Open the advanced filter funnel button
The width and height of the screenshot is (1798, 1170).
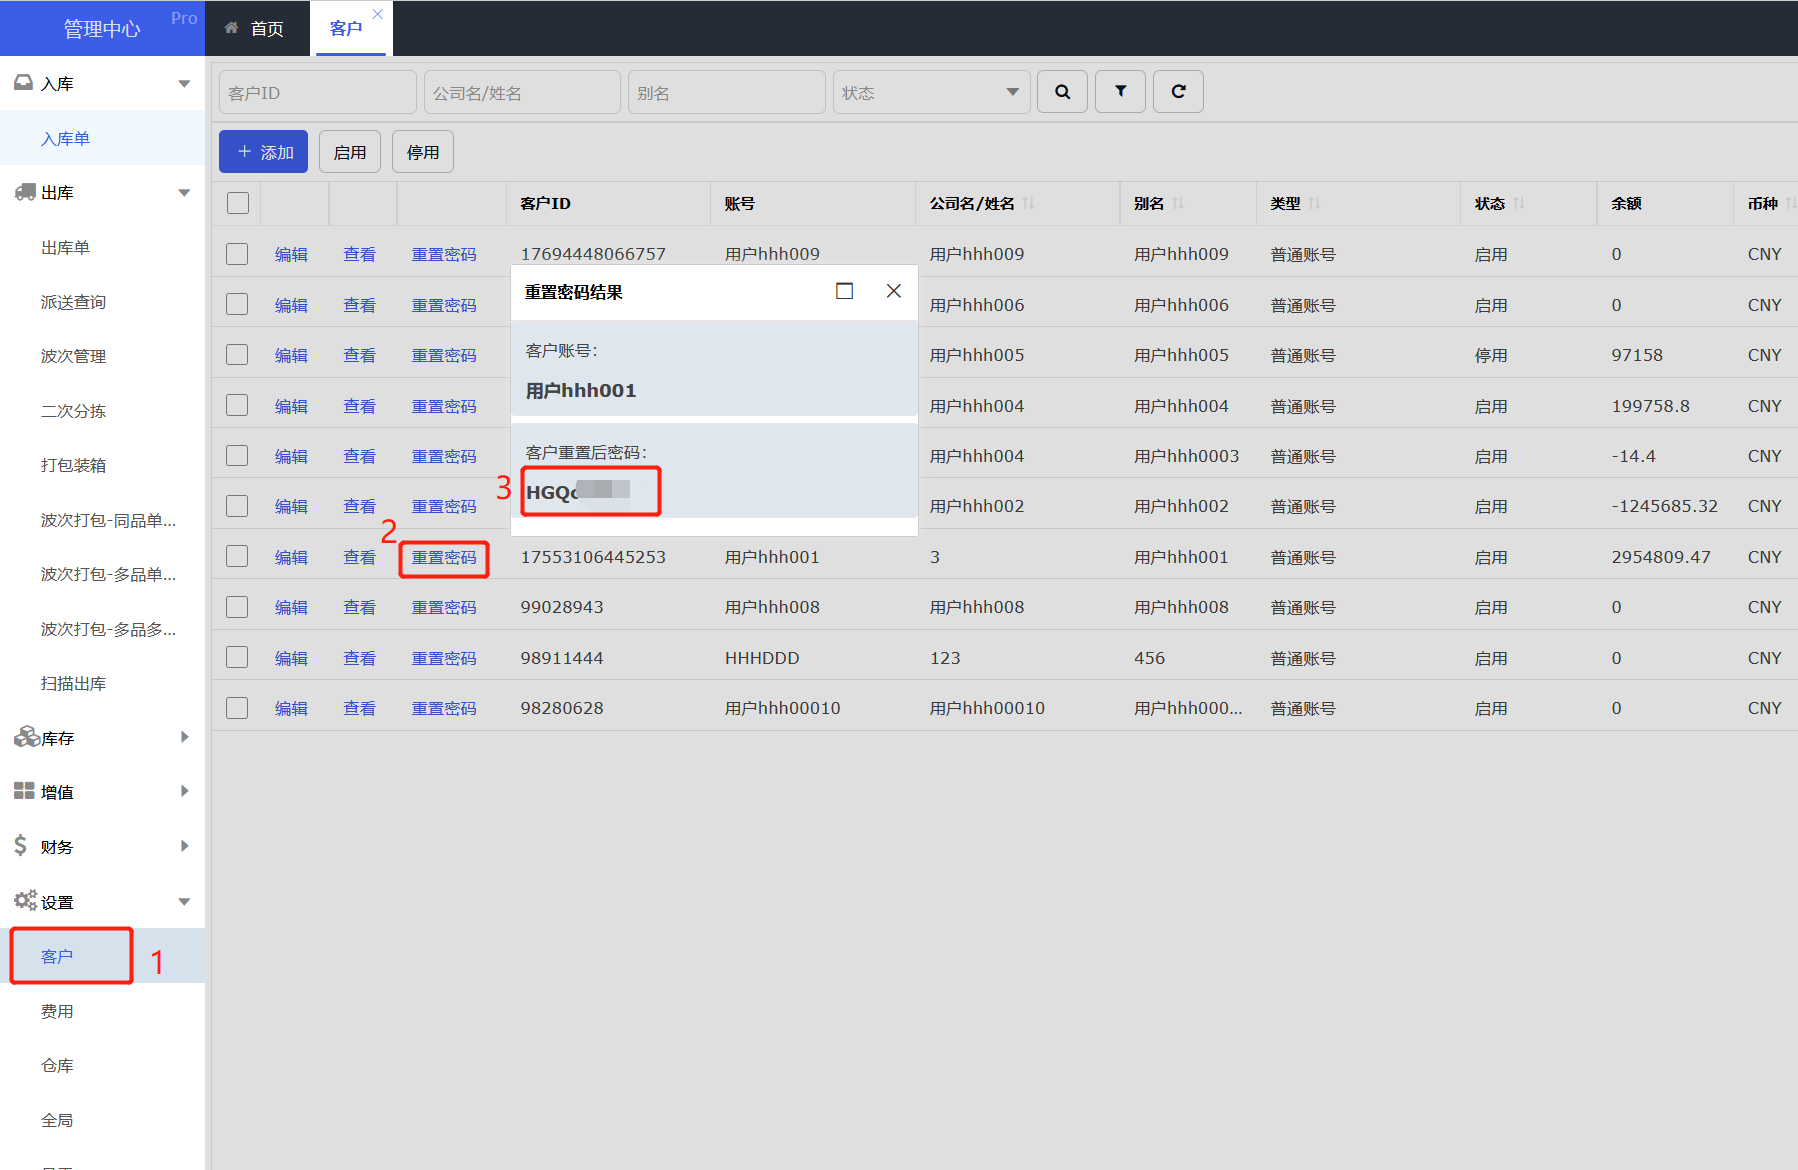[1120, 92]
